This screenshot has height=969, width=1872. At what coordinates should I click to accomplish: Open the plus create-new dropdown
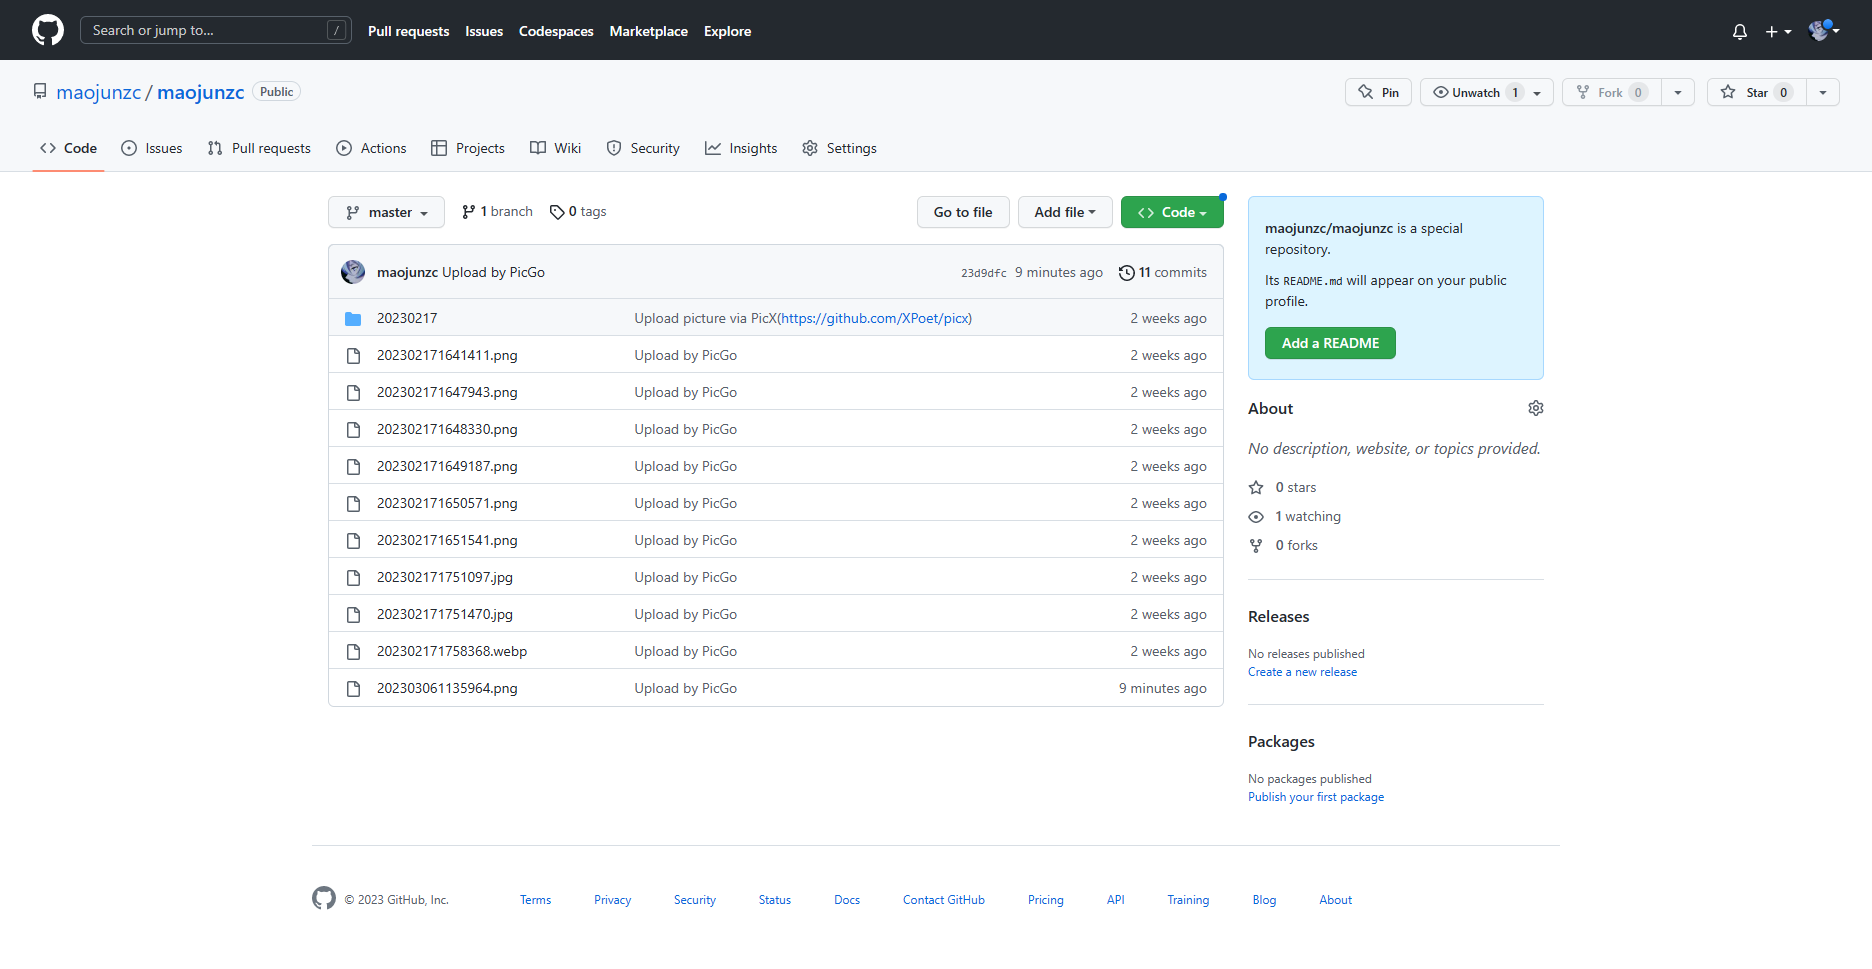[1778, 32]
